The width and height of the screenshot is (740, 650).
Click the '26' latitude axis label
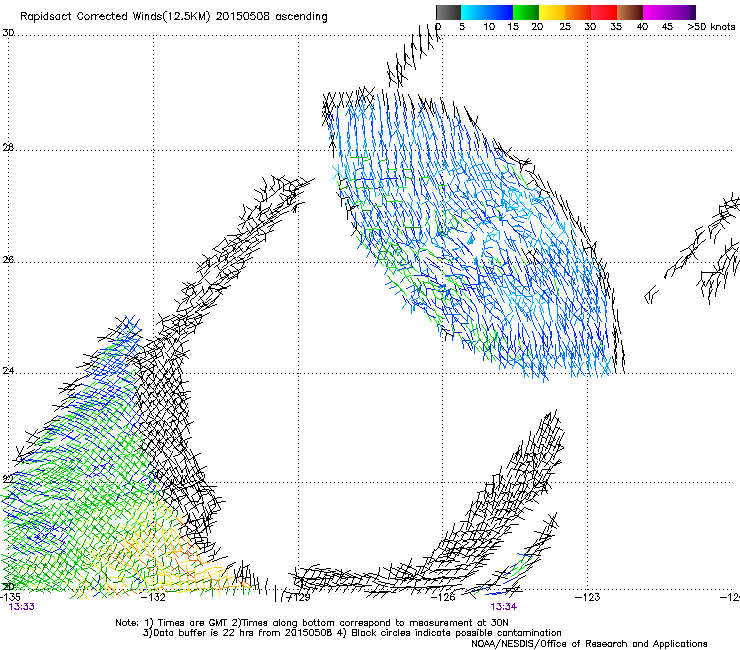(8, 260)
